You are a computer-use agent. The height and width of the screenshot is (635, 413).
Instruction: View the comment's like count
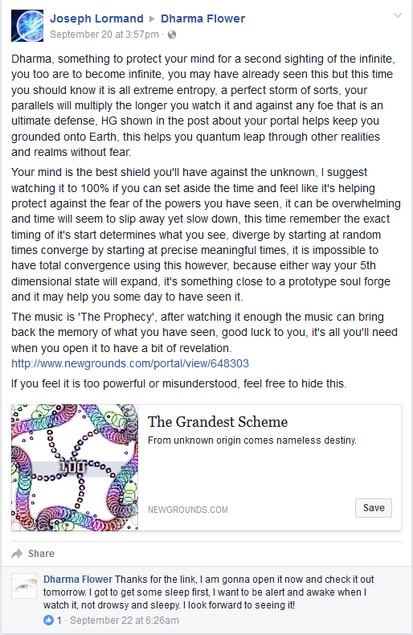(x=59, y=620)
